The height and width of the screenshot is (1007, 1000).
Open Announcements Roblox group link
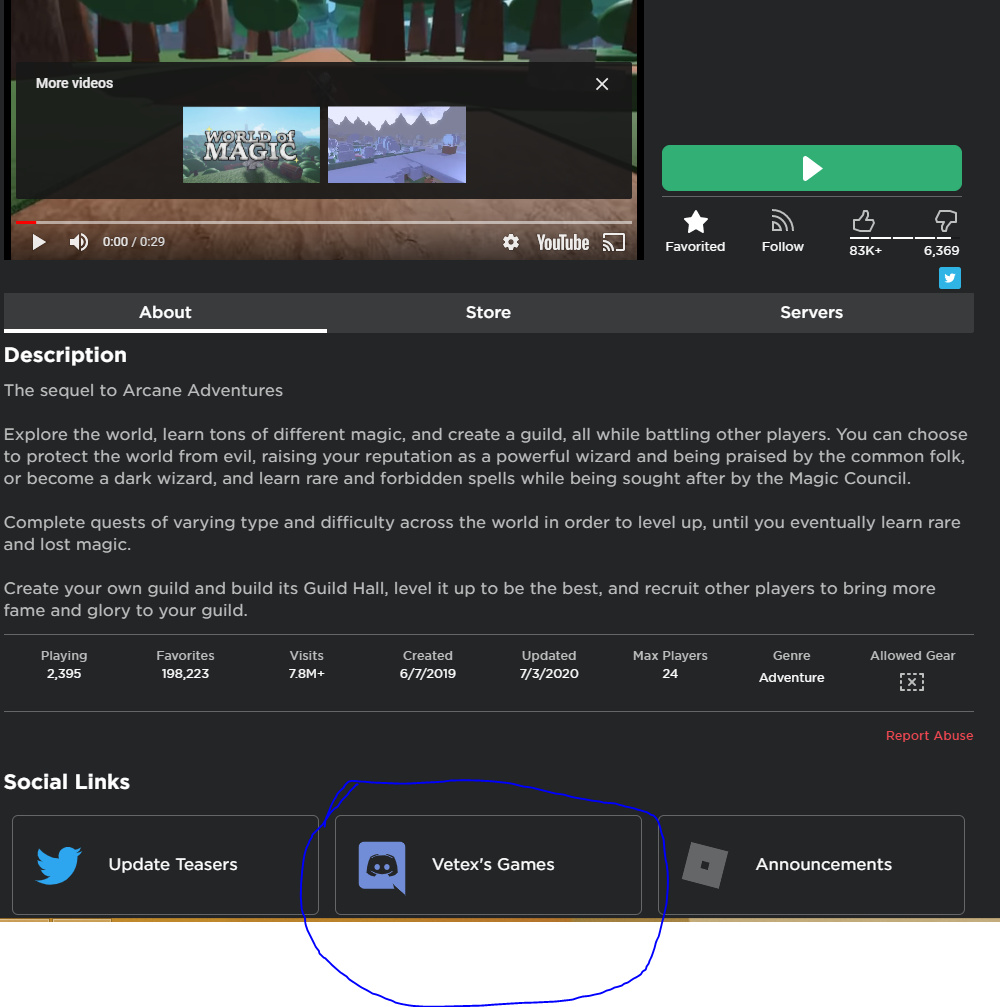(x=811, y=865)
